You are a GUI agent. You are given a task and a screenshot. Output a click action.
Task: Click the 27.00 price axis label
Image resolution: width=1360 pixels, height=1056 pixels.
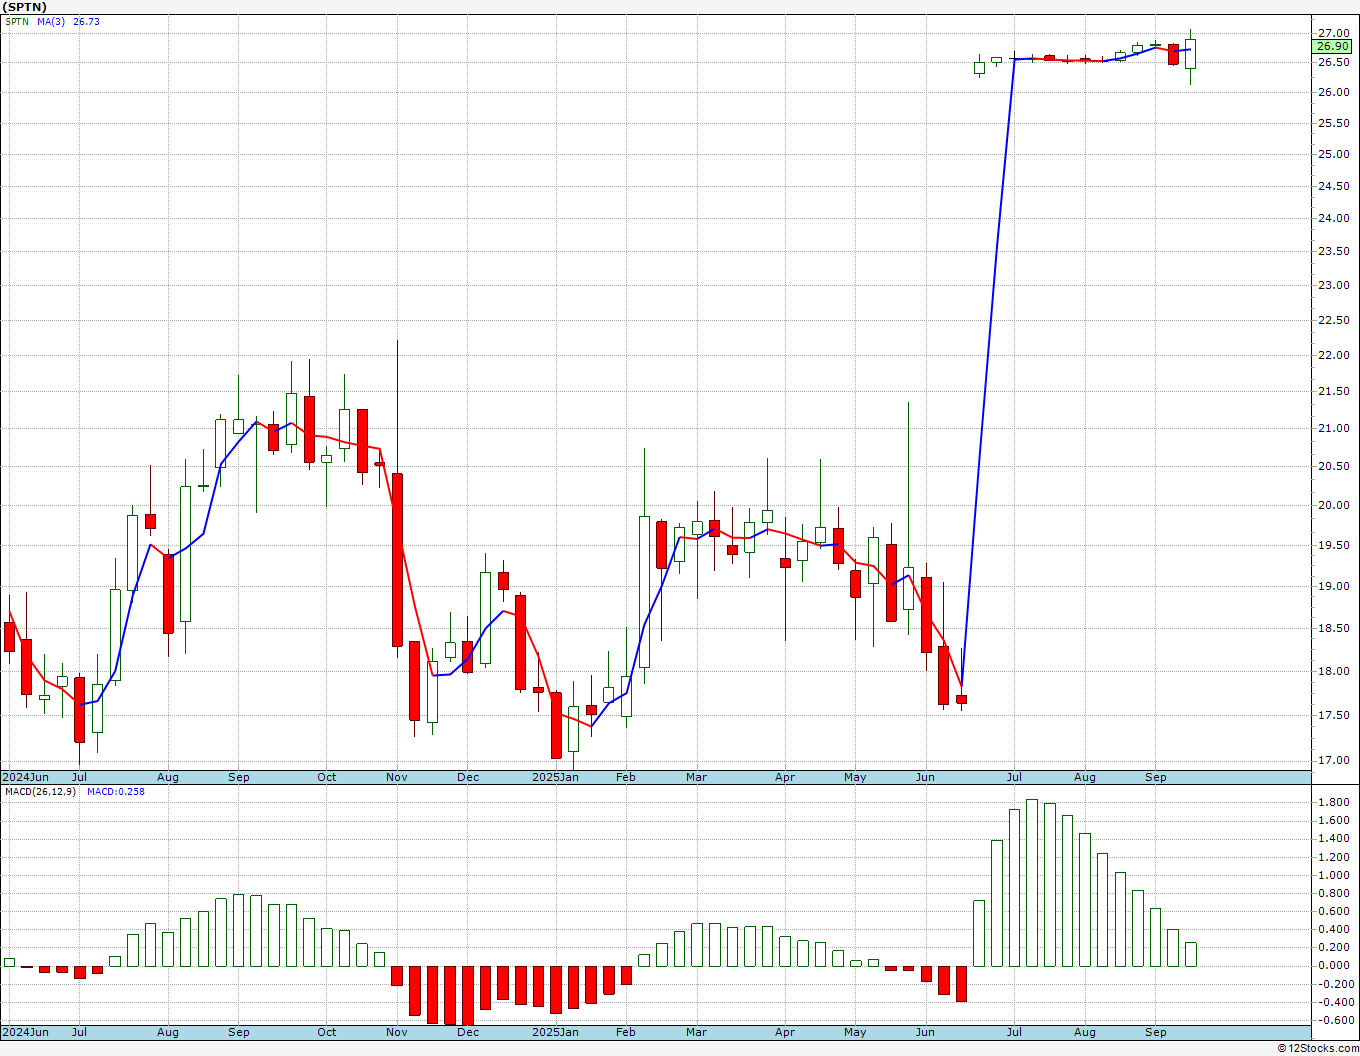[x=1333, y=33]
